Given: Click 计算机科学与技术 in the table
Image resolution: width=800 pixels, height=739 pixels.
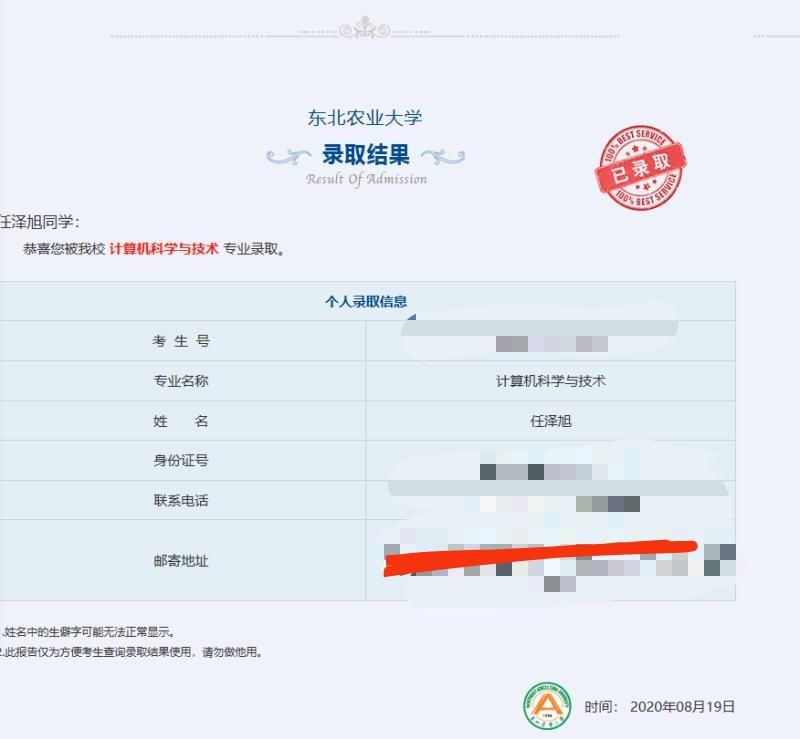Looking at the screenshot, I should [551, 381].
